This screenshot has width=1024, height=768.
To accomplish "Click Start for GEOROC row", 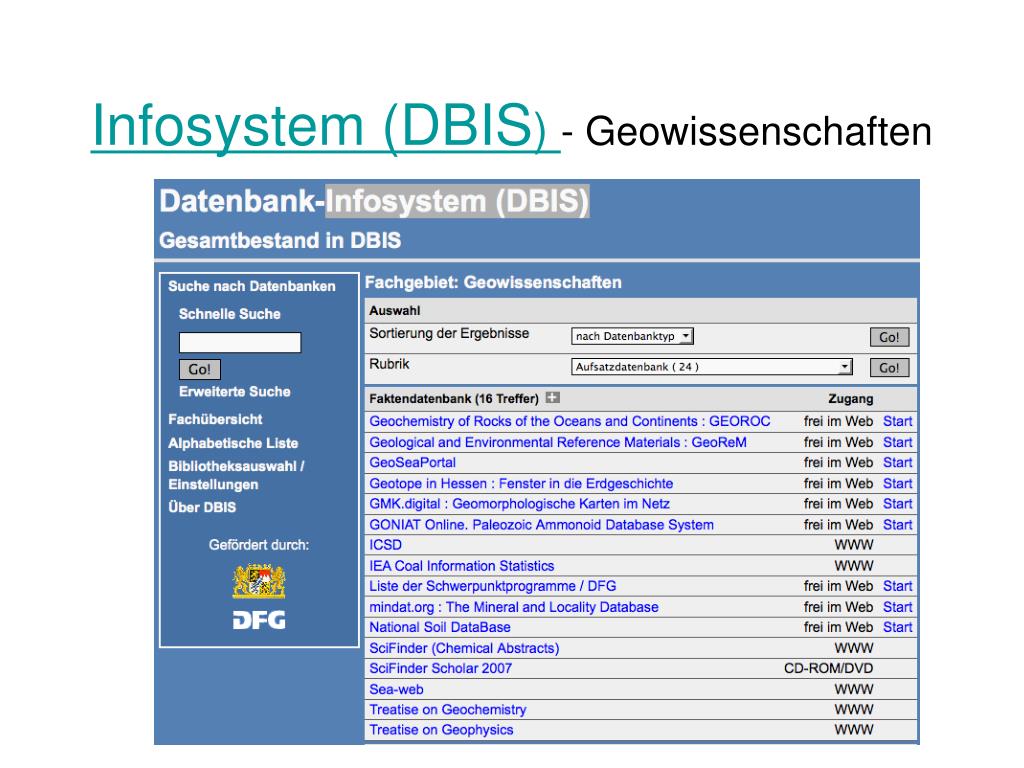I will click(x=897, y=421).
